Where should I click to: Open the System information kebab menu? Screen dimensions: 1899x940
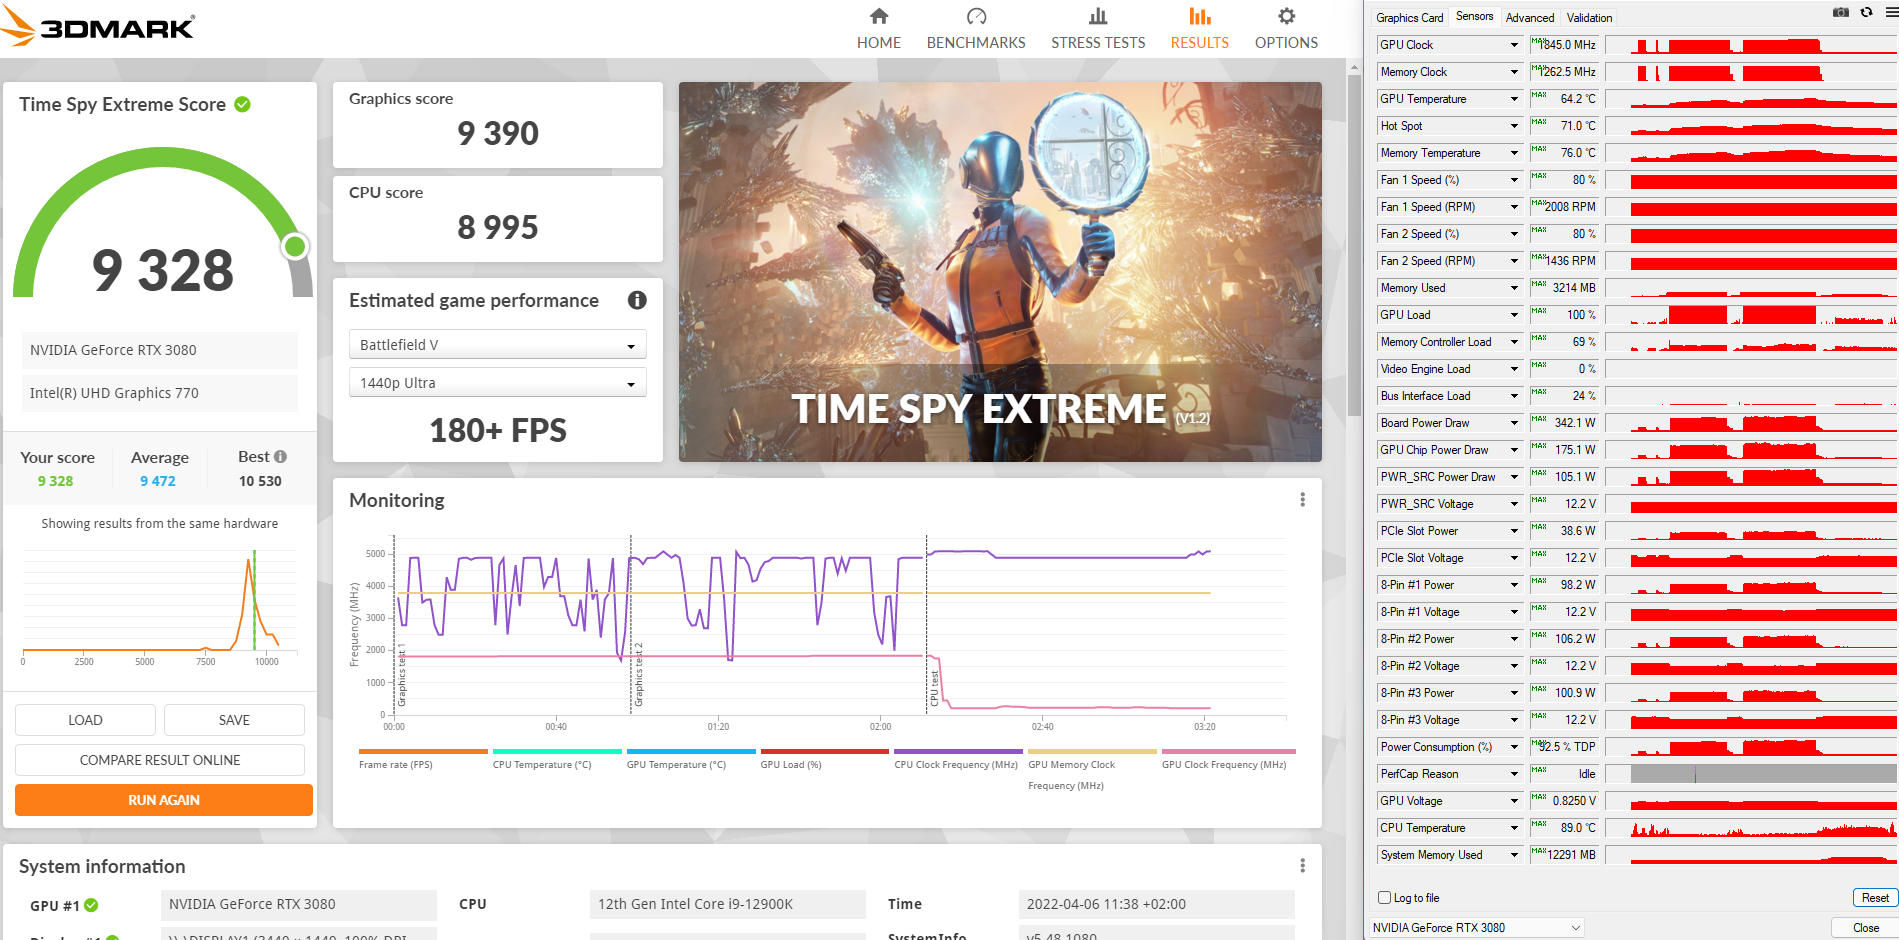(1302, 866)
